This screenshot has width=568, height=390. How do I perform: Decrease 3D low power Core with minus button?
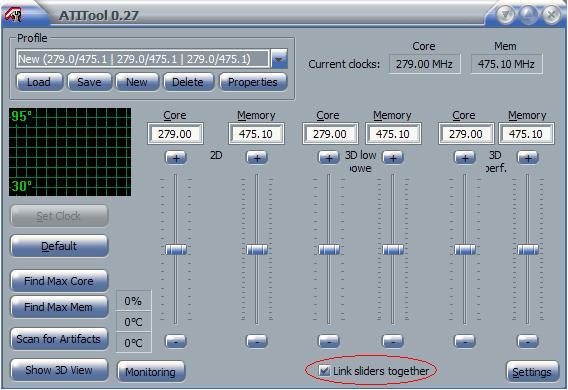[329, 341]
